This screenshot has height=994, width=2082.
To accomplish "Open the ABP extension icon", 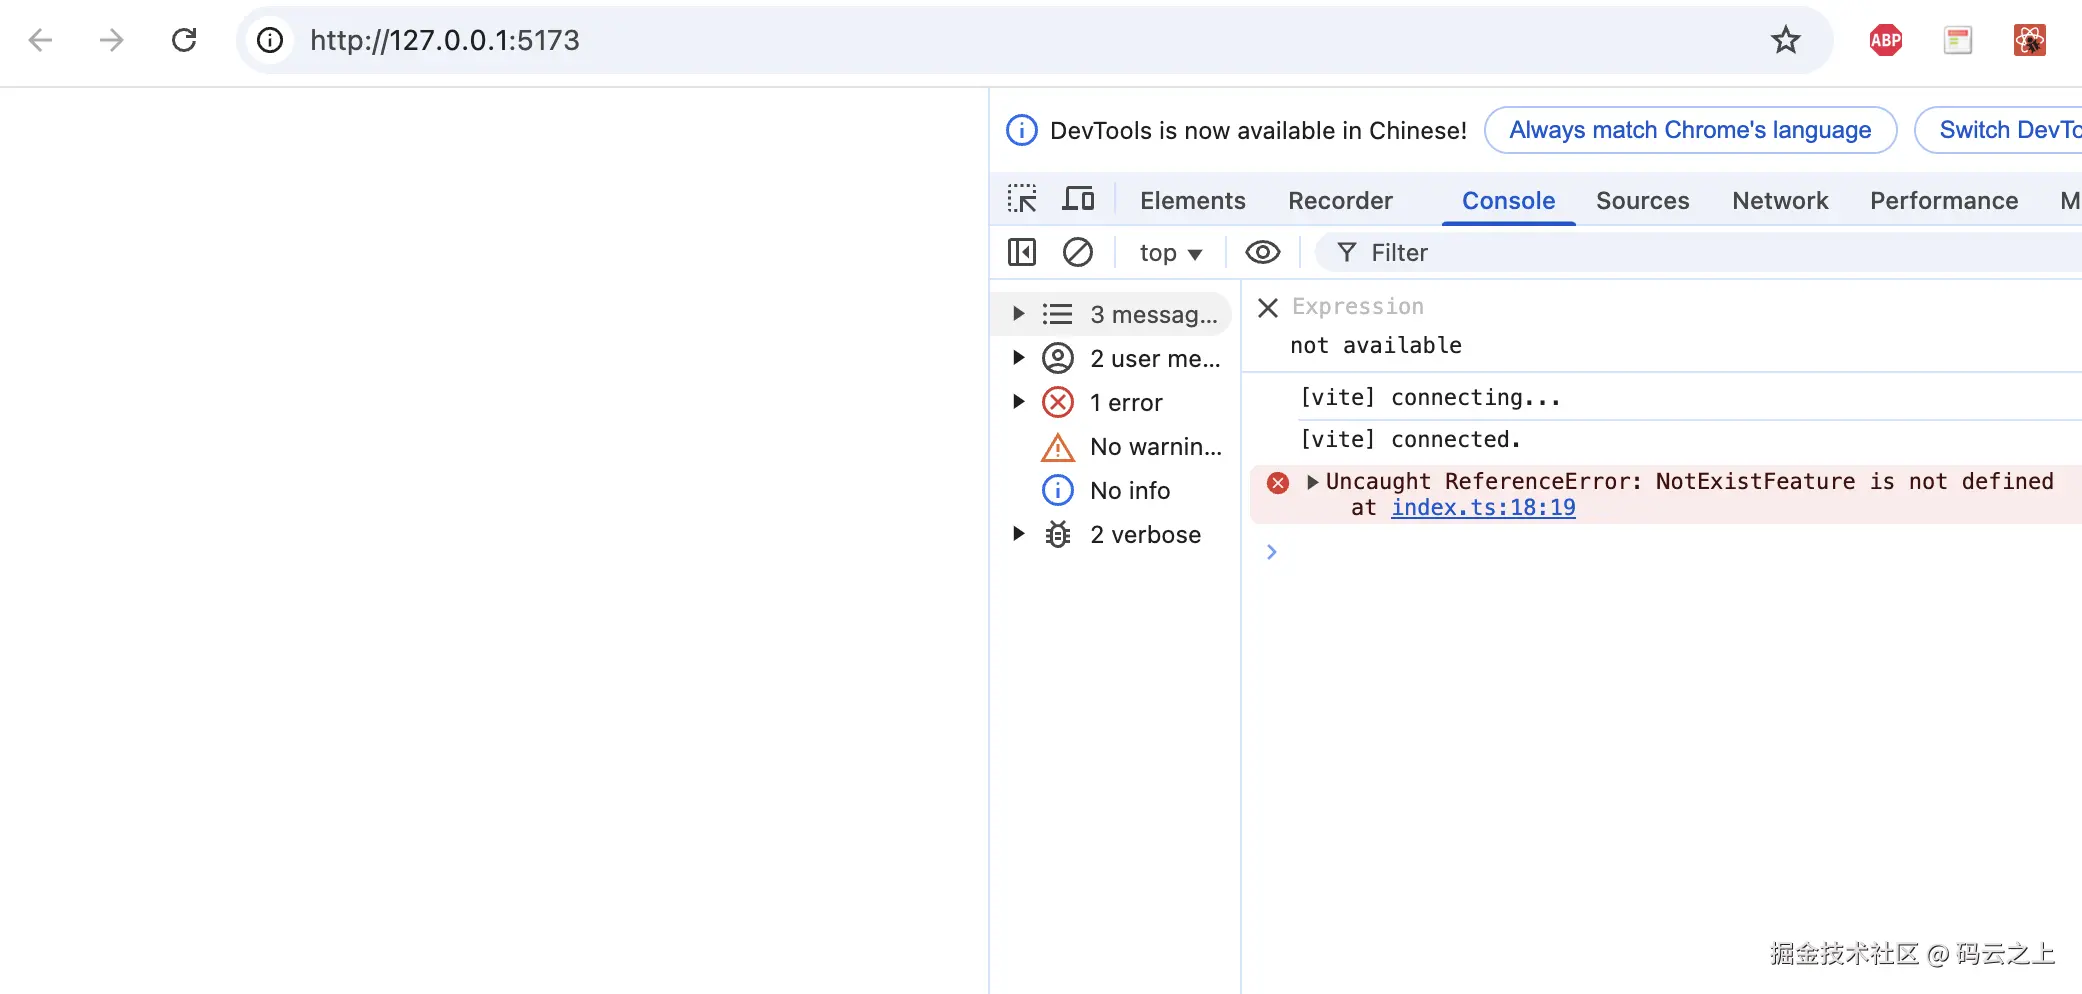I will pos(1885,40).
